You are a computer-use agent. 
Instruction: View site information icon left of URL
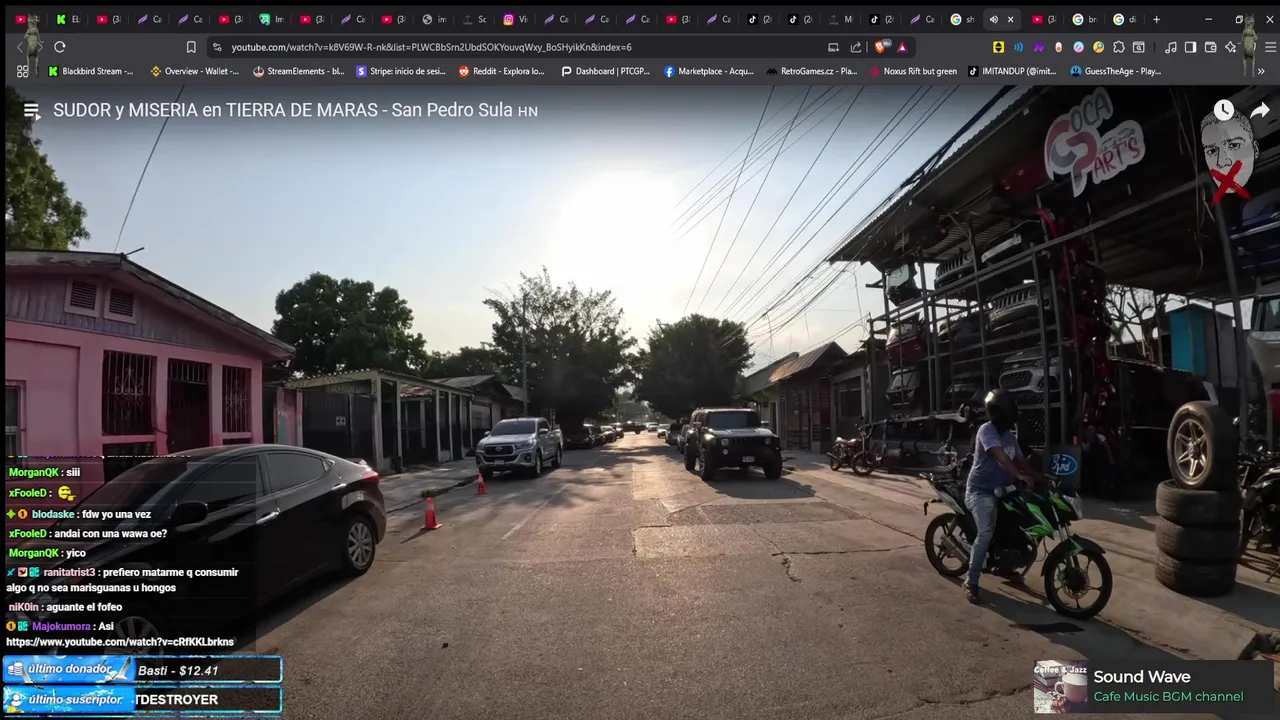point(217,47)
